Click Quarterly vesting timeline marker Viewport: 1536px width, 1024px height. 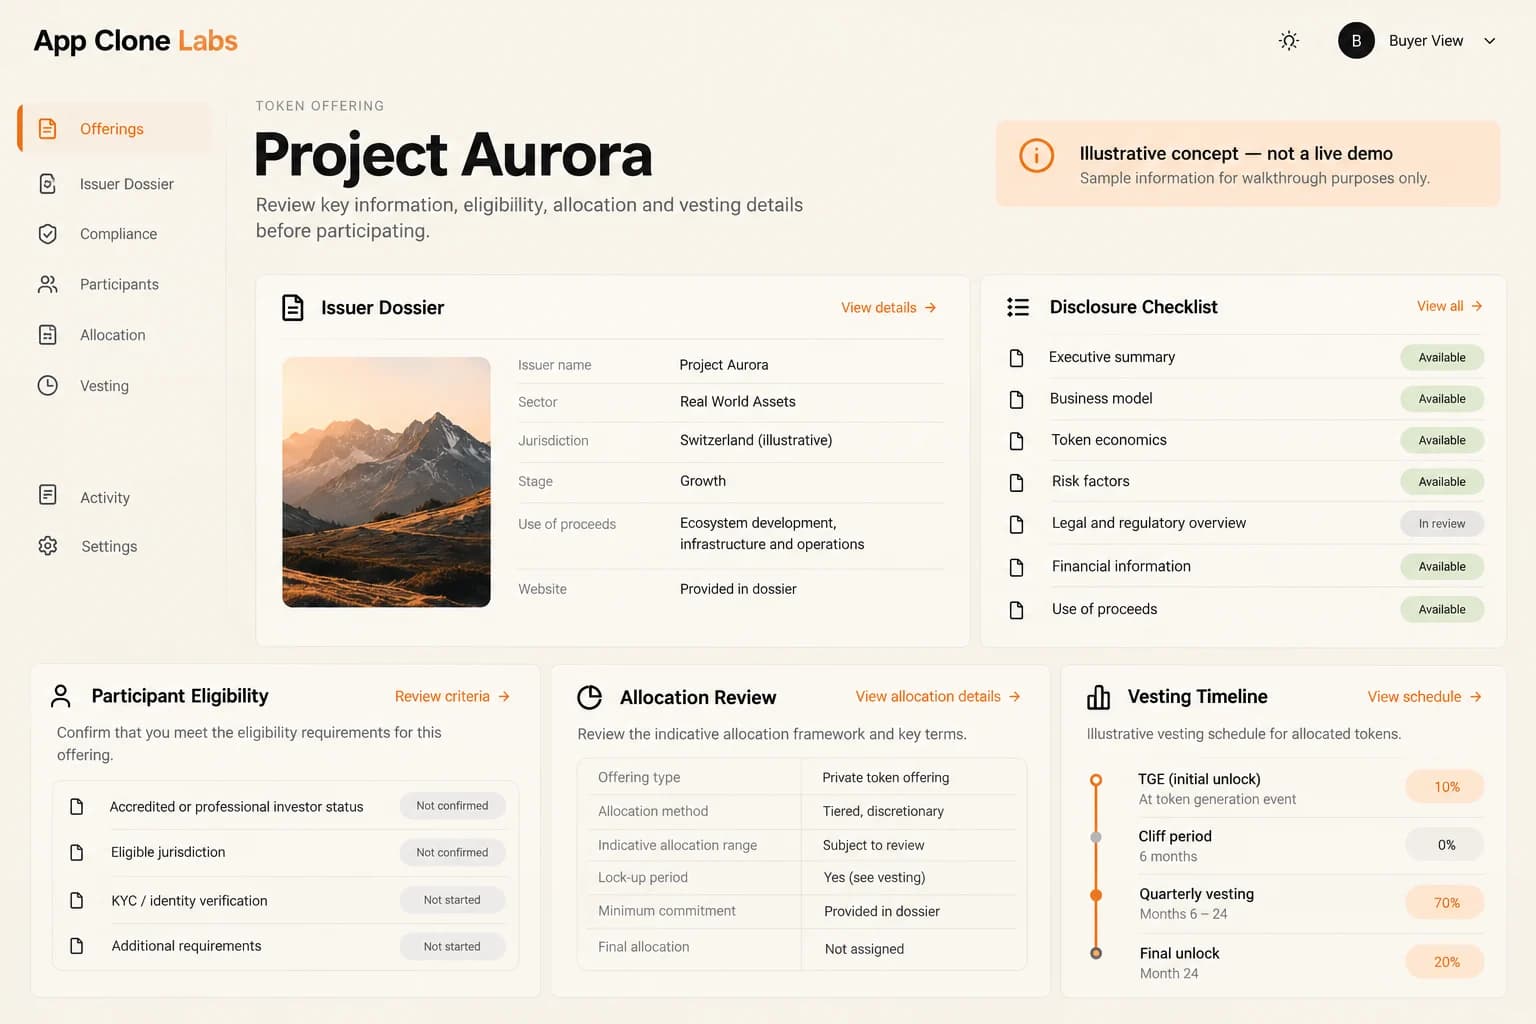[x=1096, y=895]
